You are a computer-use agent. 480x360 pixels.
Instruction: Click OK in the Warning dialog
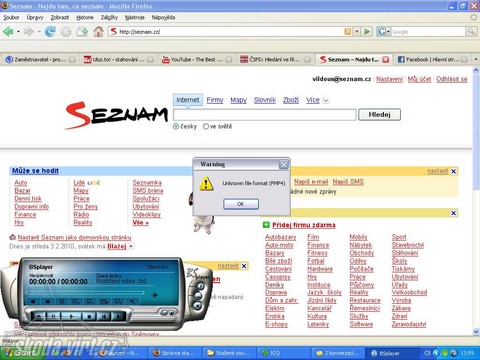pos(241,204)
